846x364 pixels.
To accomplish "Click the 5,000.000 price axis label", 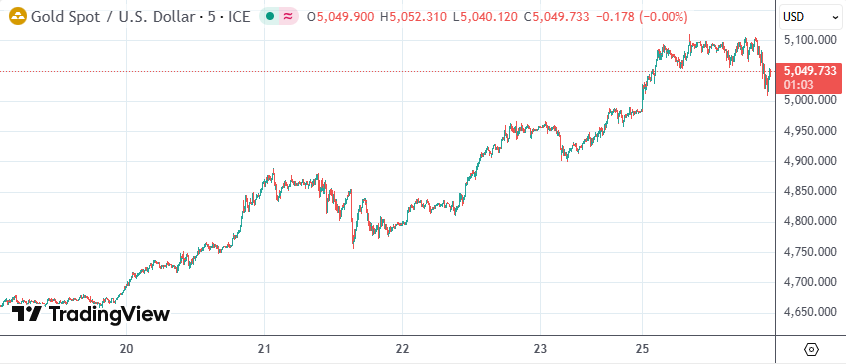I will point(810,100).
